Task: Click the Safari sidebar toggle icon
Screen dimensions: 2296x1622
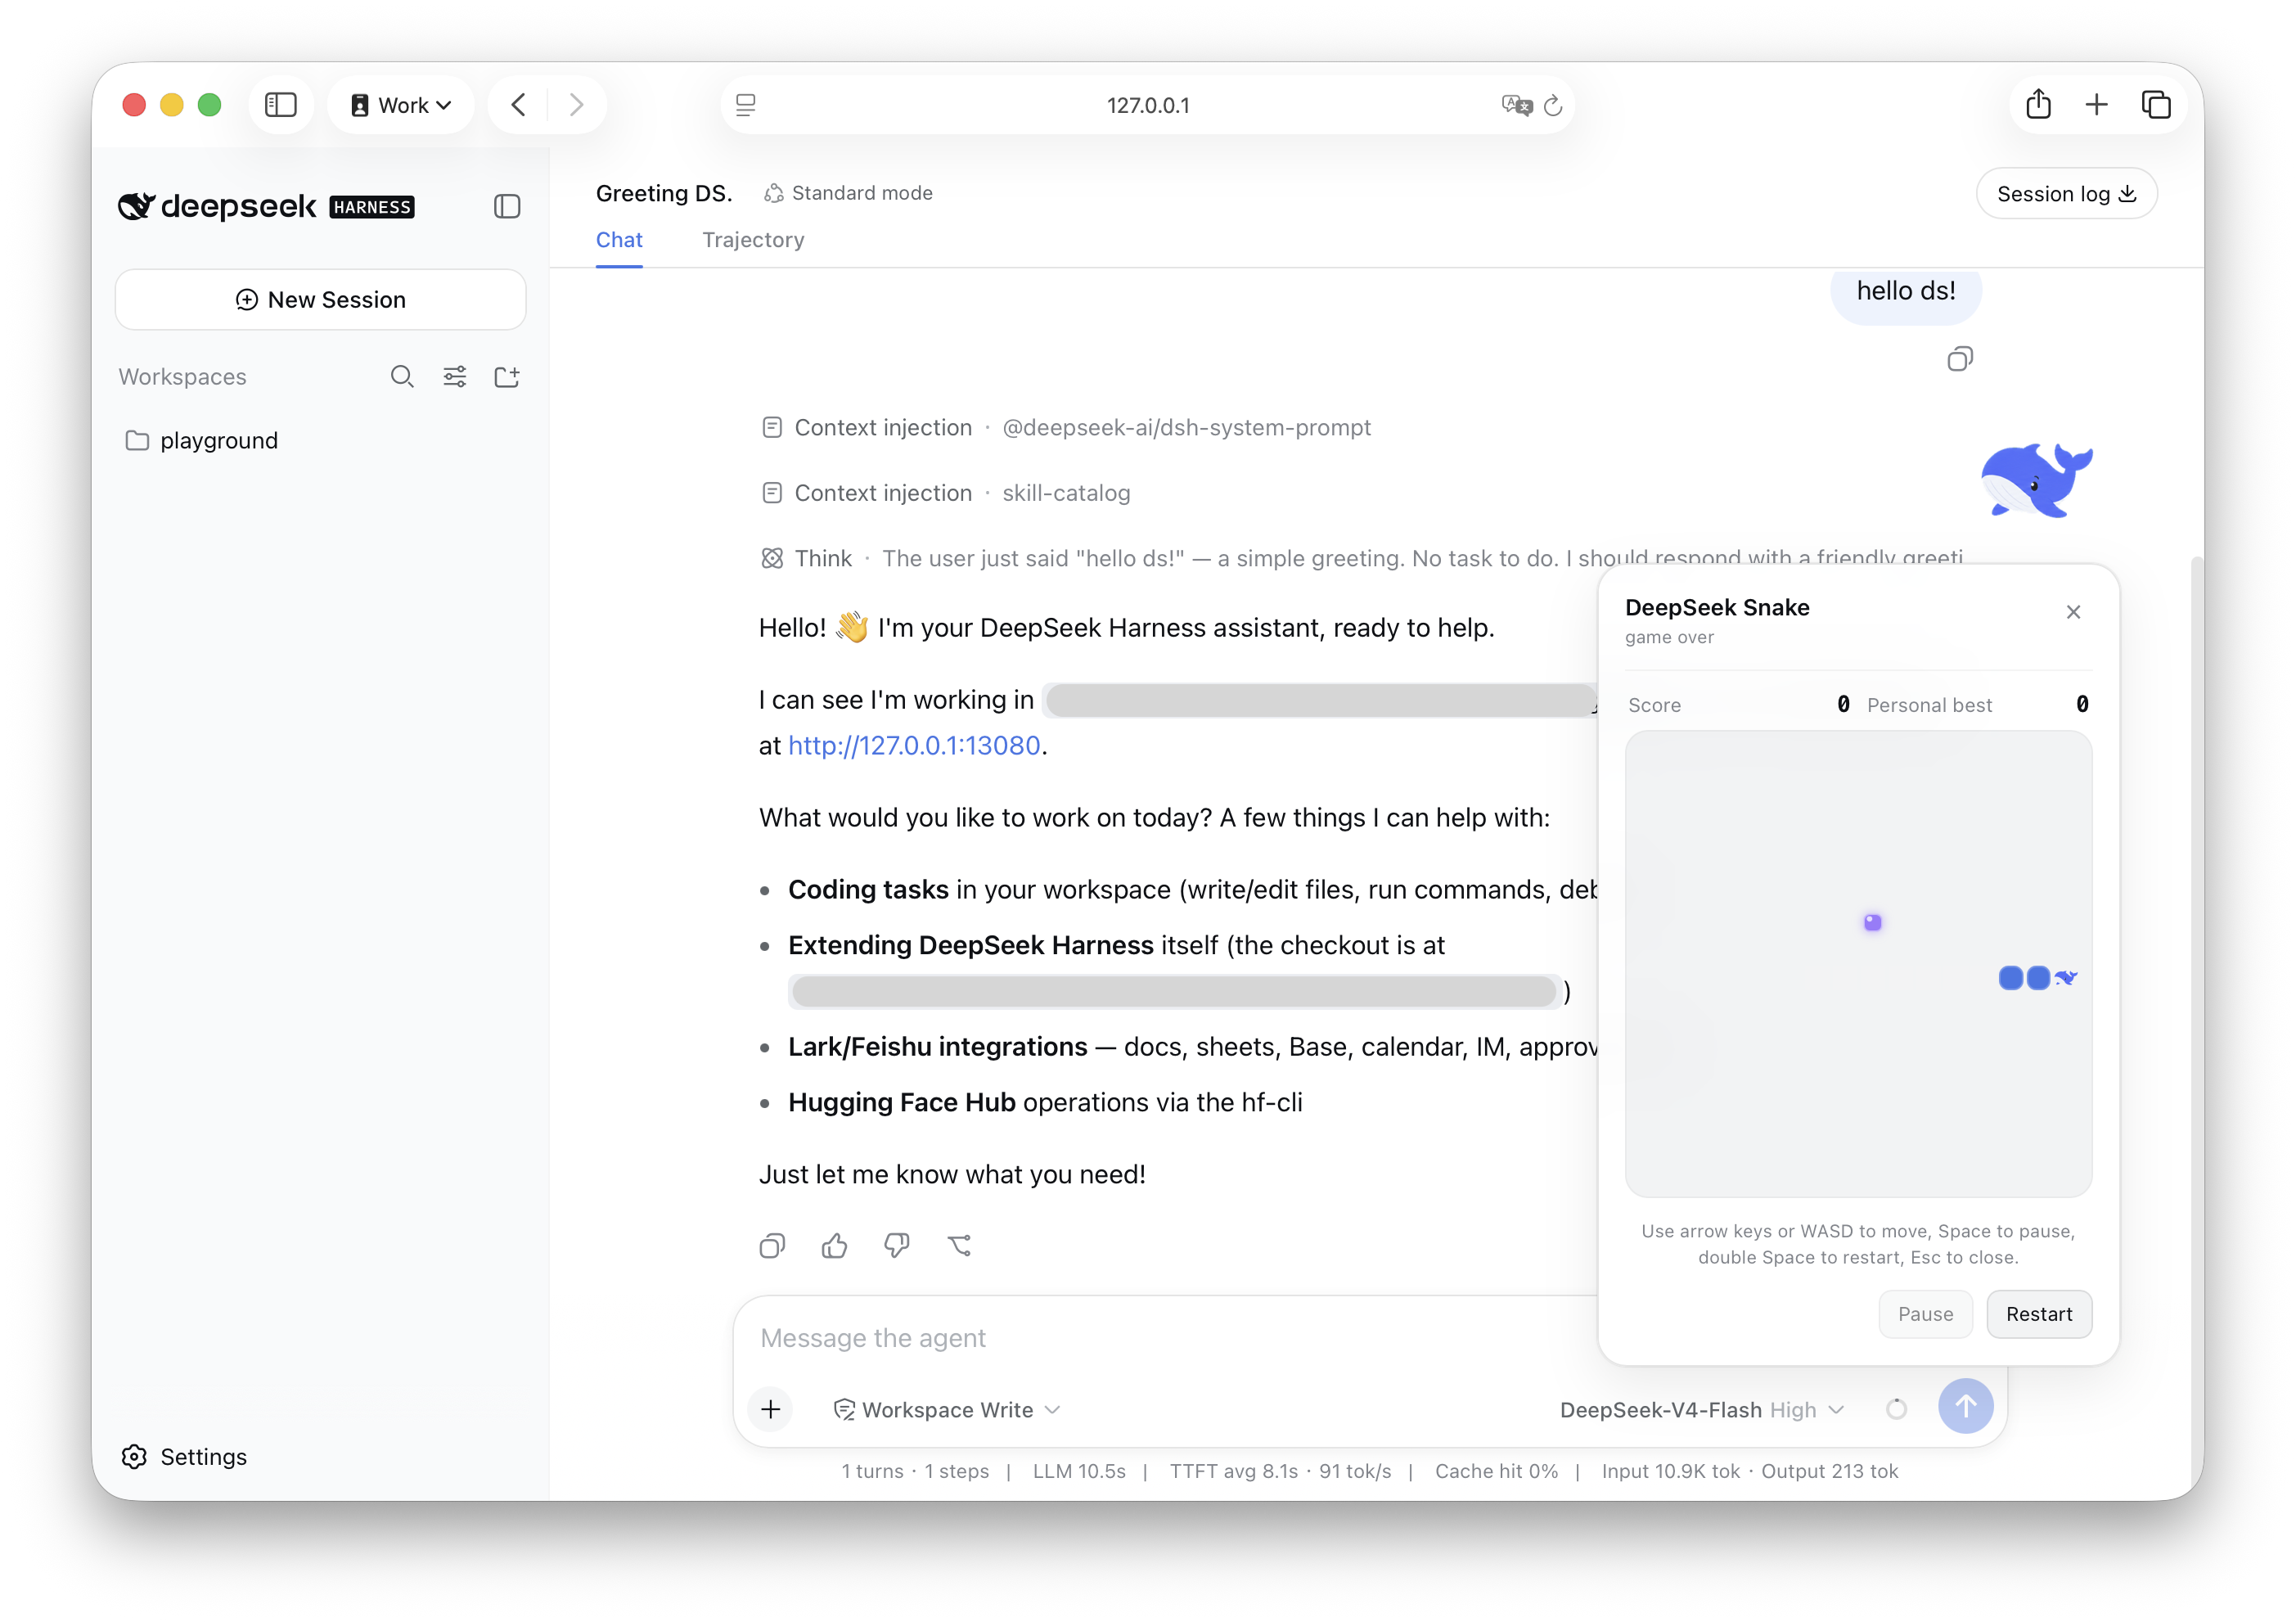Action: pos(281,105)
